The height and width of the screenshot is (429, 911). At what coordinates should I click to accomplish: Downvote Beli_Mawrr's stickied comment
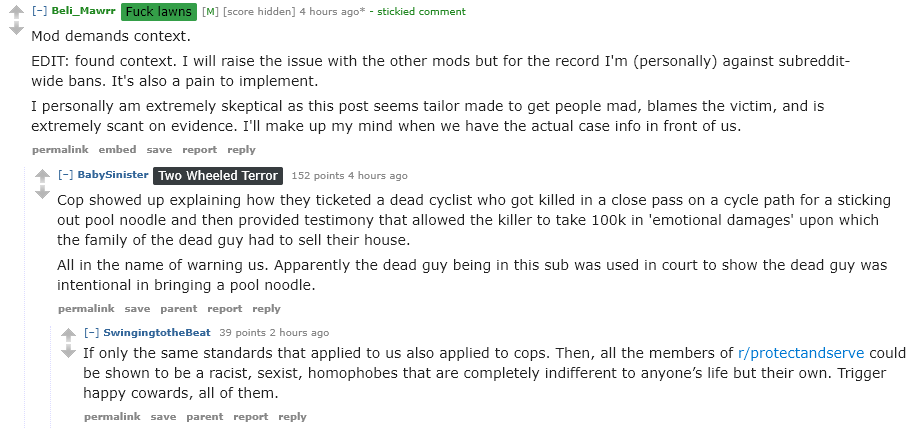coord(17,28)
